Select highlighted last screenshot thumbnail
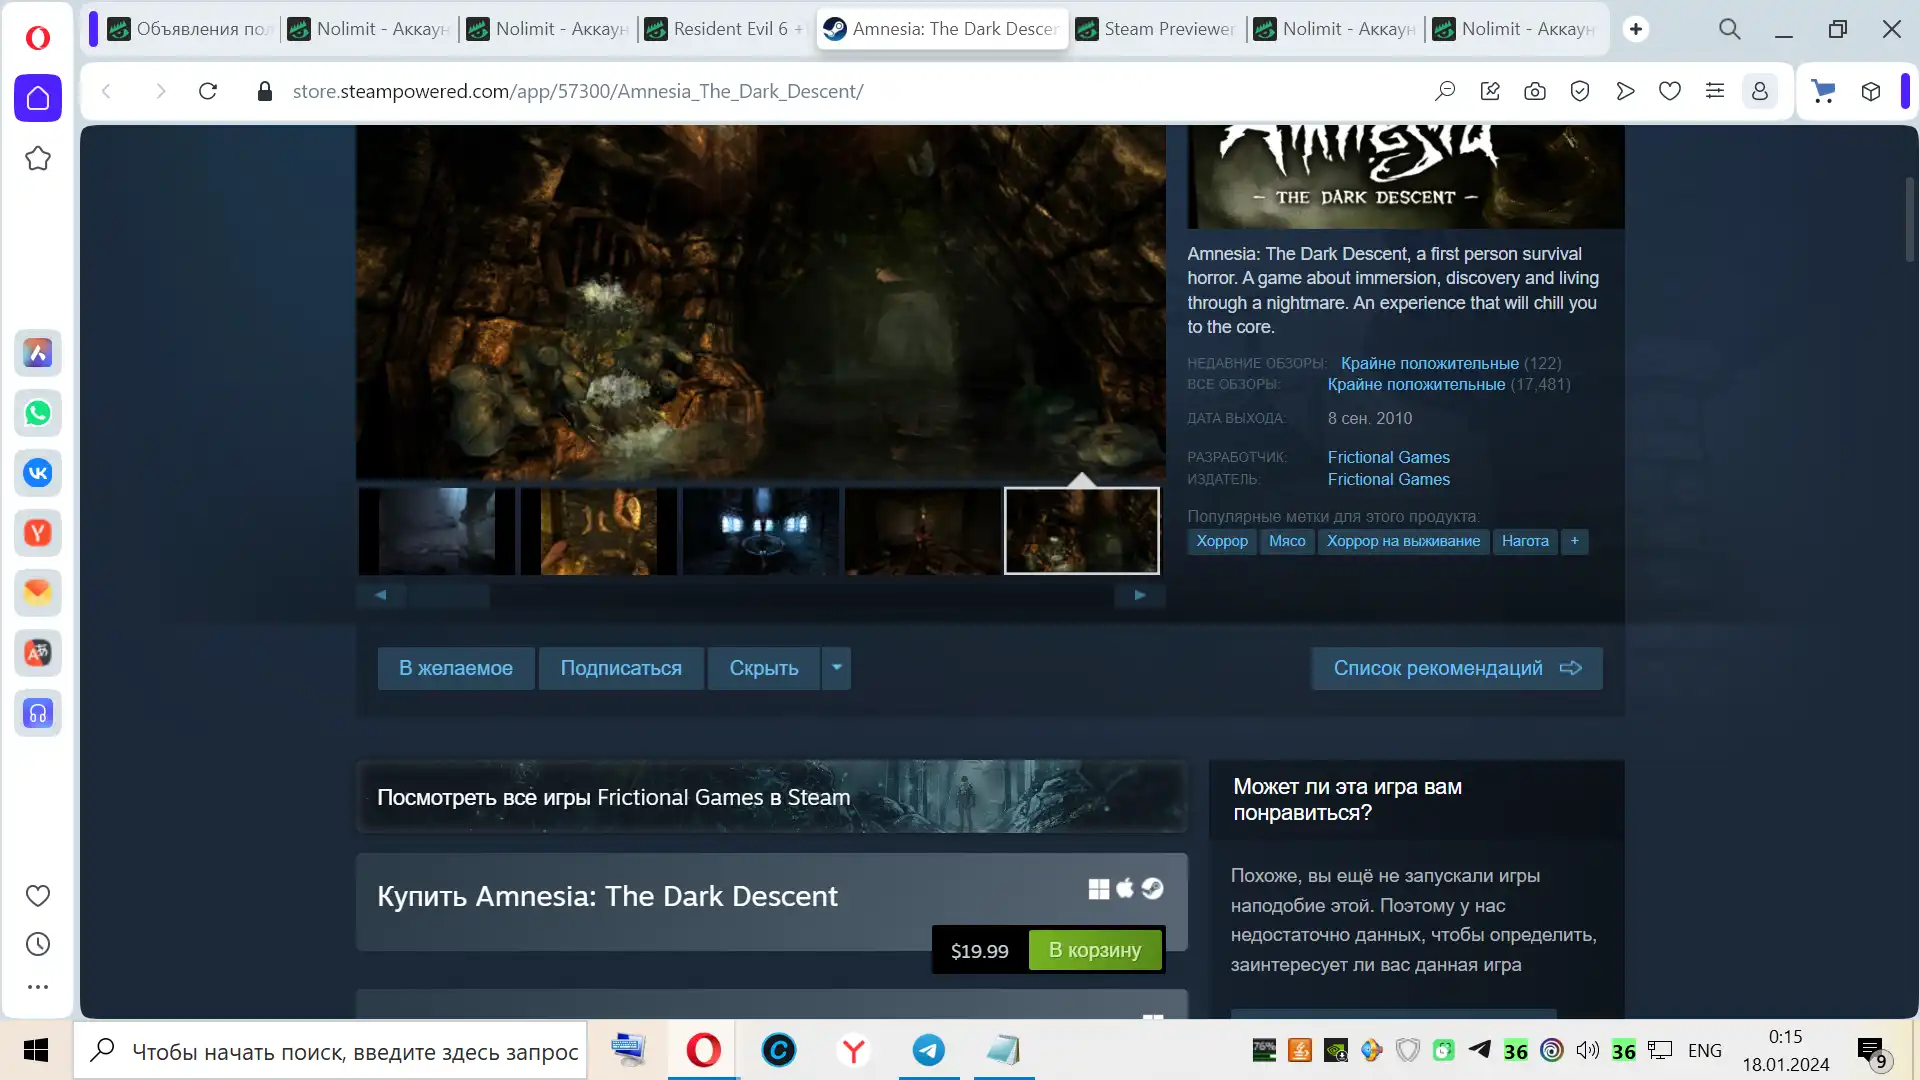This screenshot has width=1920, height=1080. click(1082, 531)
